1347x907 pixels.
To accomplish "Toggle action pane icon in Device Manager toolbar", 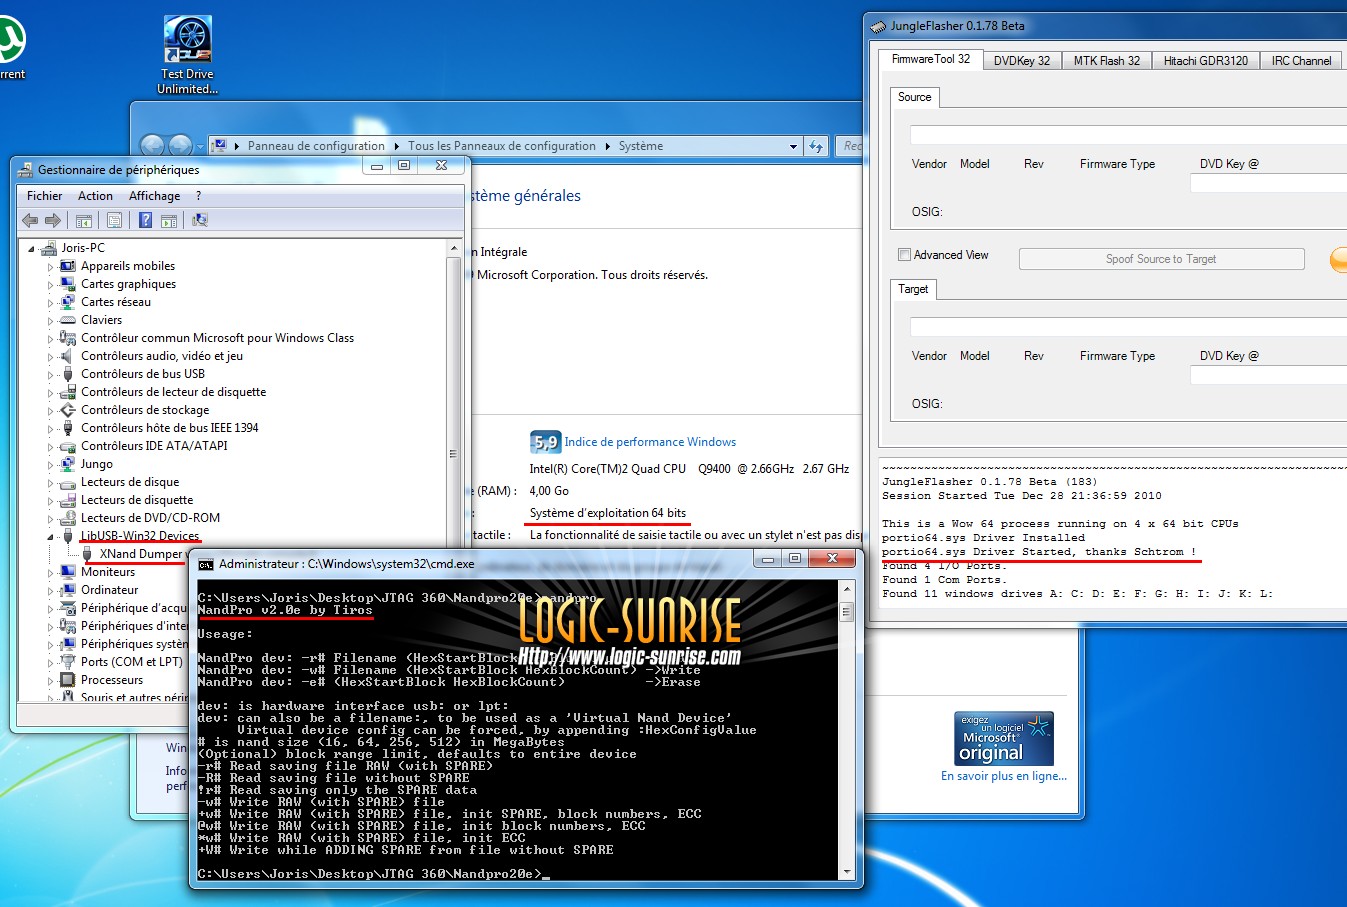I will click(169, 220).
